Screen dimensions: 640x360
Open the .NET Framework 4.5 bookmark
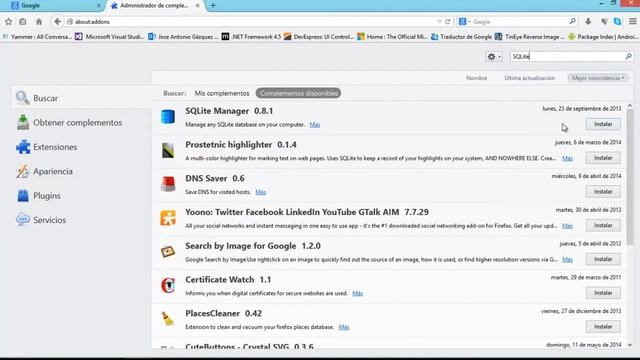click(251, 37)
